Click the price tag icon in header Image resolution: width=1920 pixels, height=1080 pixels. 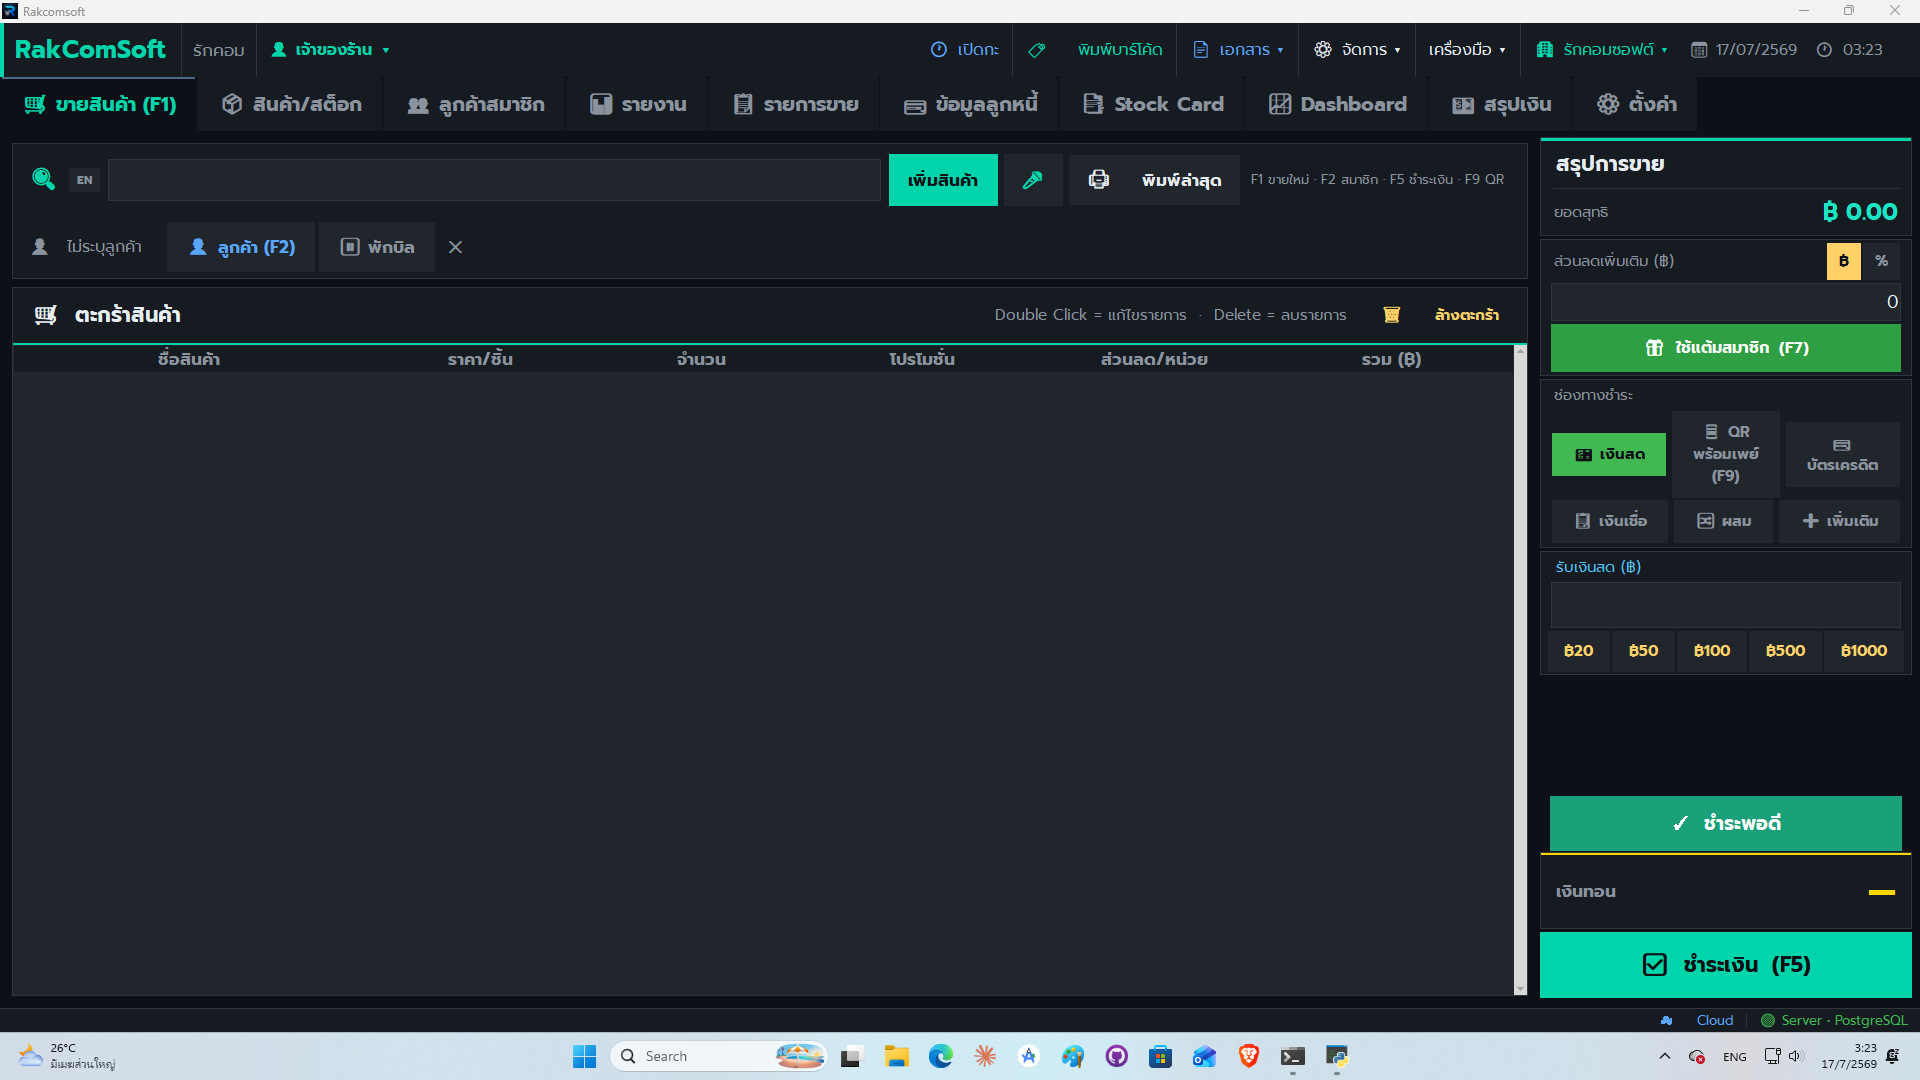(x=1037, y=49)
